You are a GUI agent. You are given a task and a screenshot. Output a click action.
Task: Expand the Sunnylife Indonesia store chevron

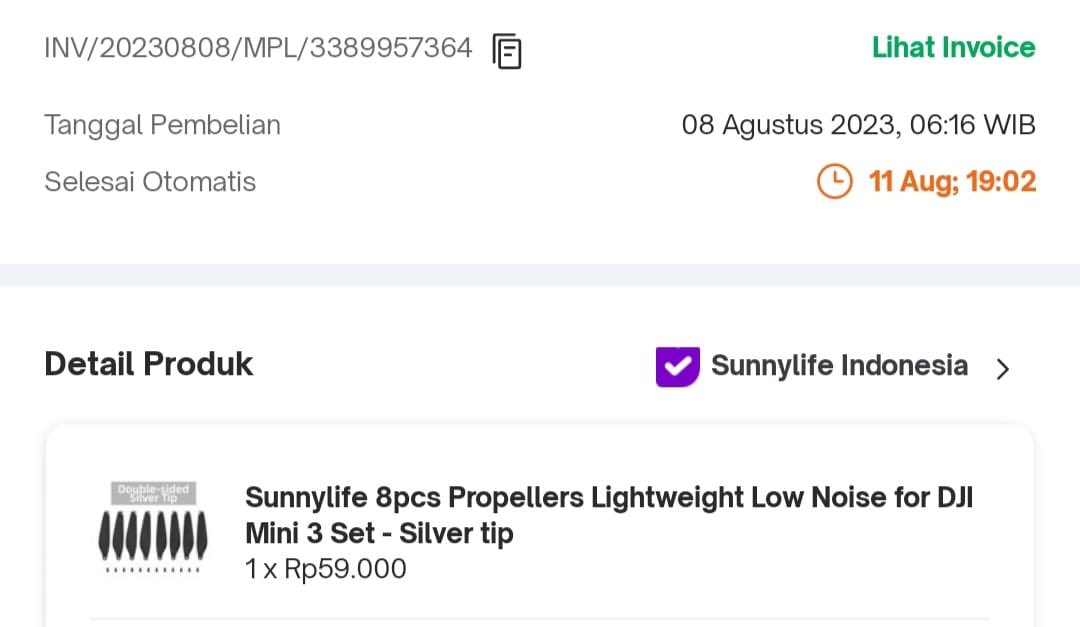1003,369
